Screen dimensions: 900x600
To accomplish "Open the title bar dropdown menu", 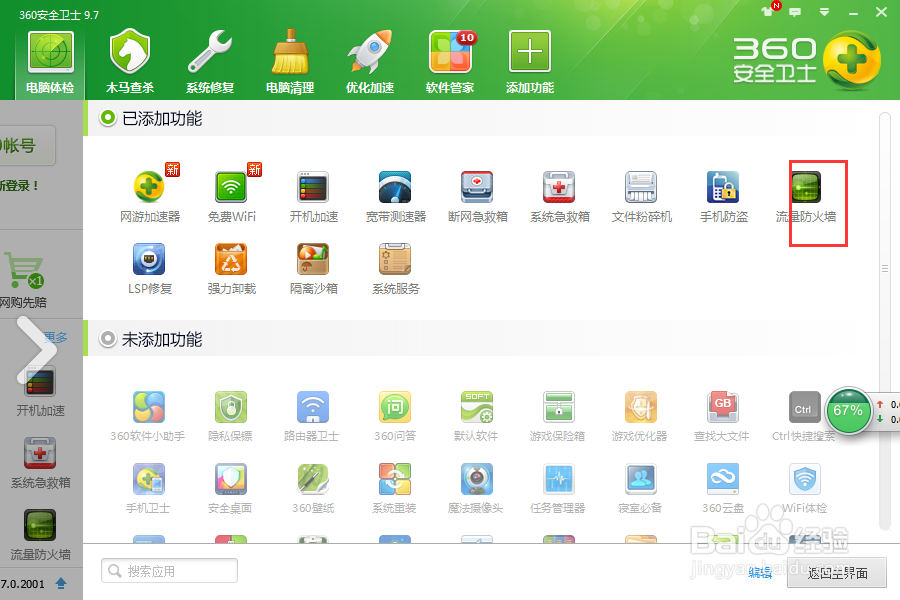I will 824,12.
